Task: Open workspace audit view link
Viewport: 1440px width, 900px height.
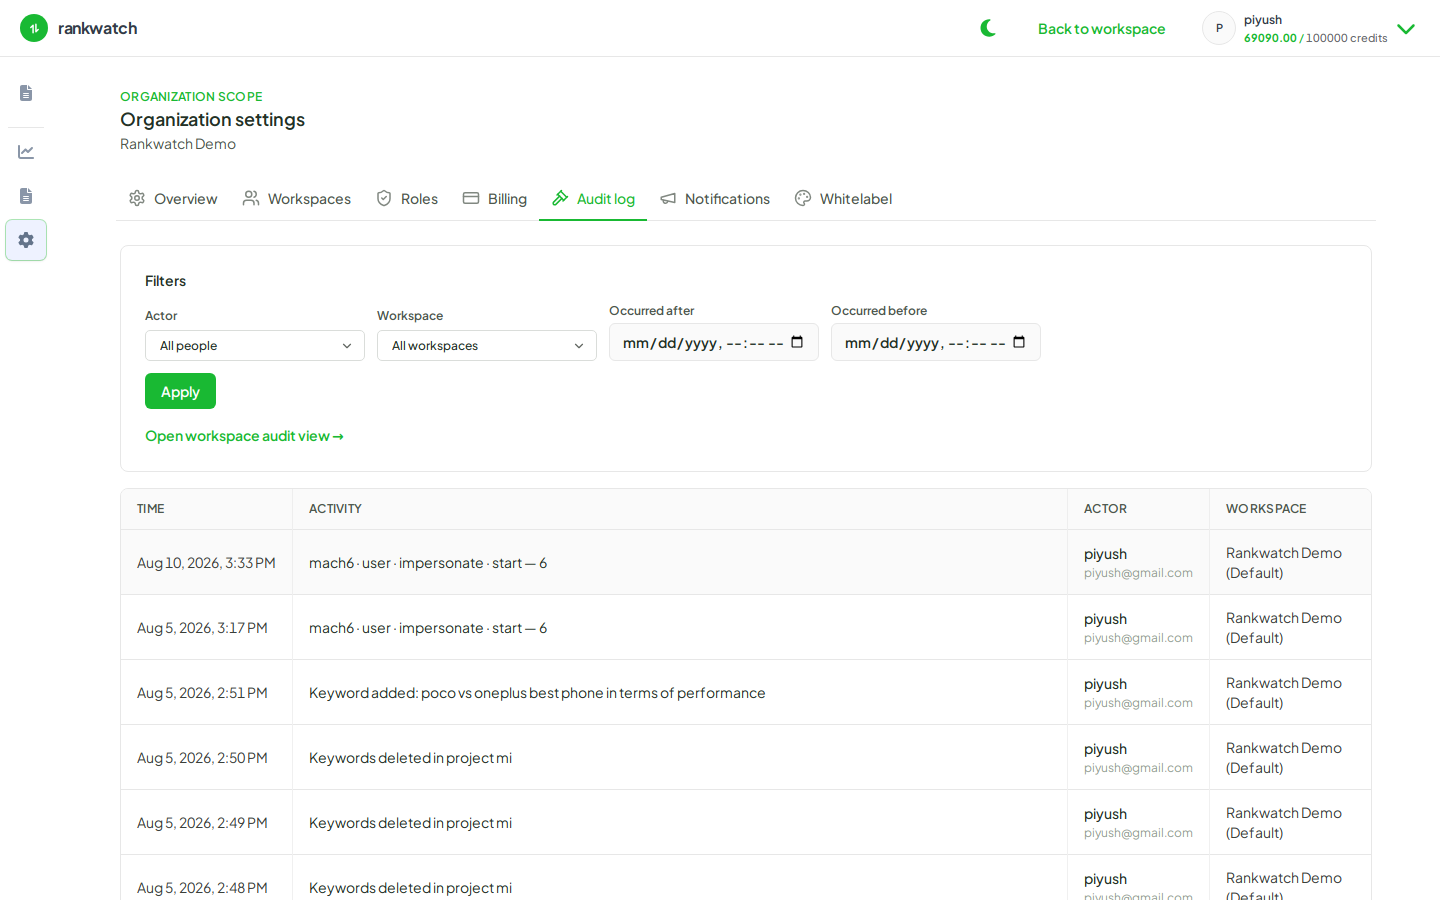Action: tap(244, 436)
